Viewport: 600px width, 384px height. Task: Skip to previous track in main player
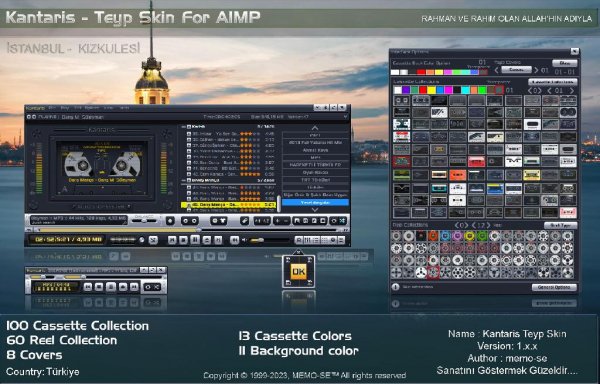172,240
